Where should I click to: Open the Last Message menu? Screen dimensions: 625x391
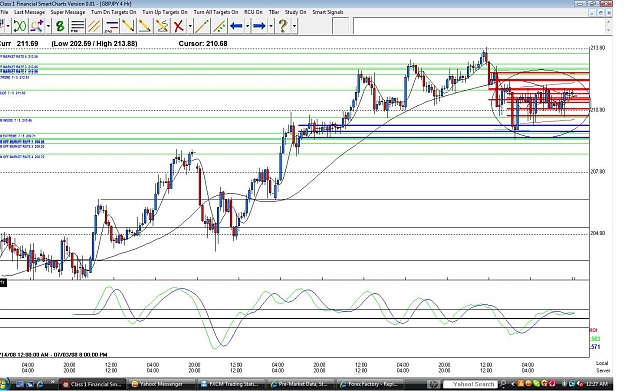[x=29, y=12]
